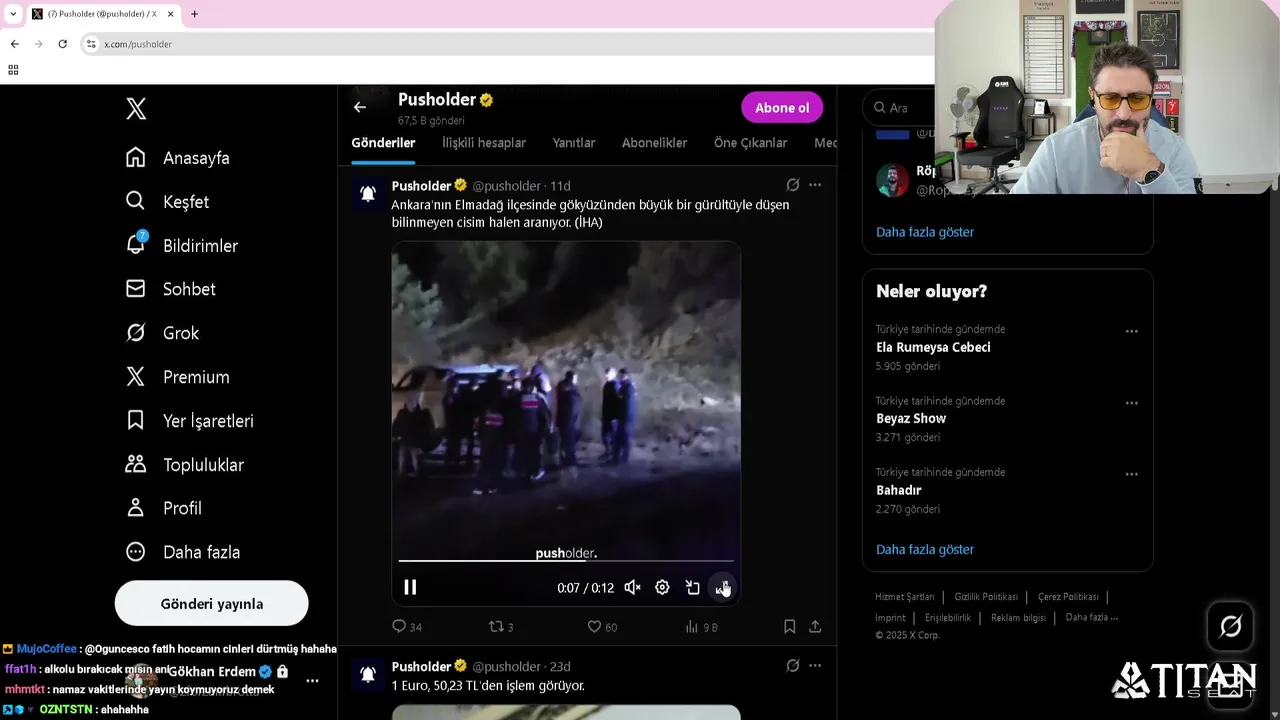
Task: Open Grok icon on Elmadağ post
Action: 793,185
